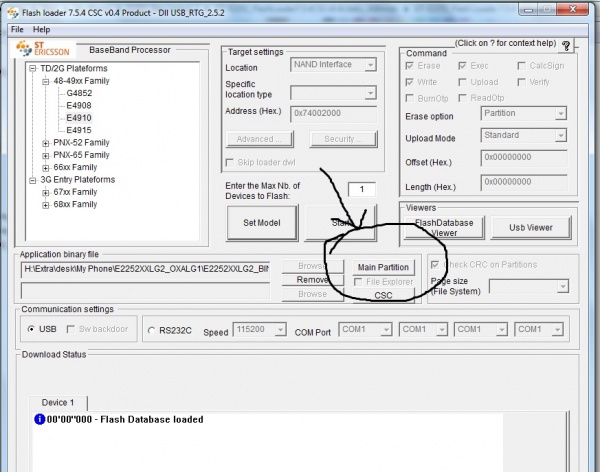Viewport: 600px width, 472px height.
Task: Toggle the BurnOtp checkbox
Action: [x=409, y=98]
